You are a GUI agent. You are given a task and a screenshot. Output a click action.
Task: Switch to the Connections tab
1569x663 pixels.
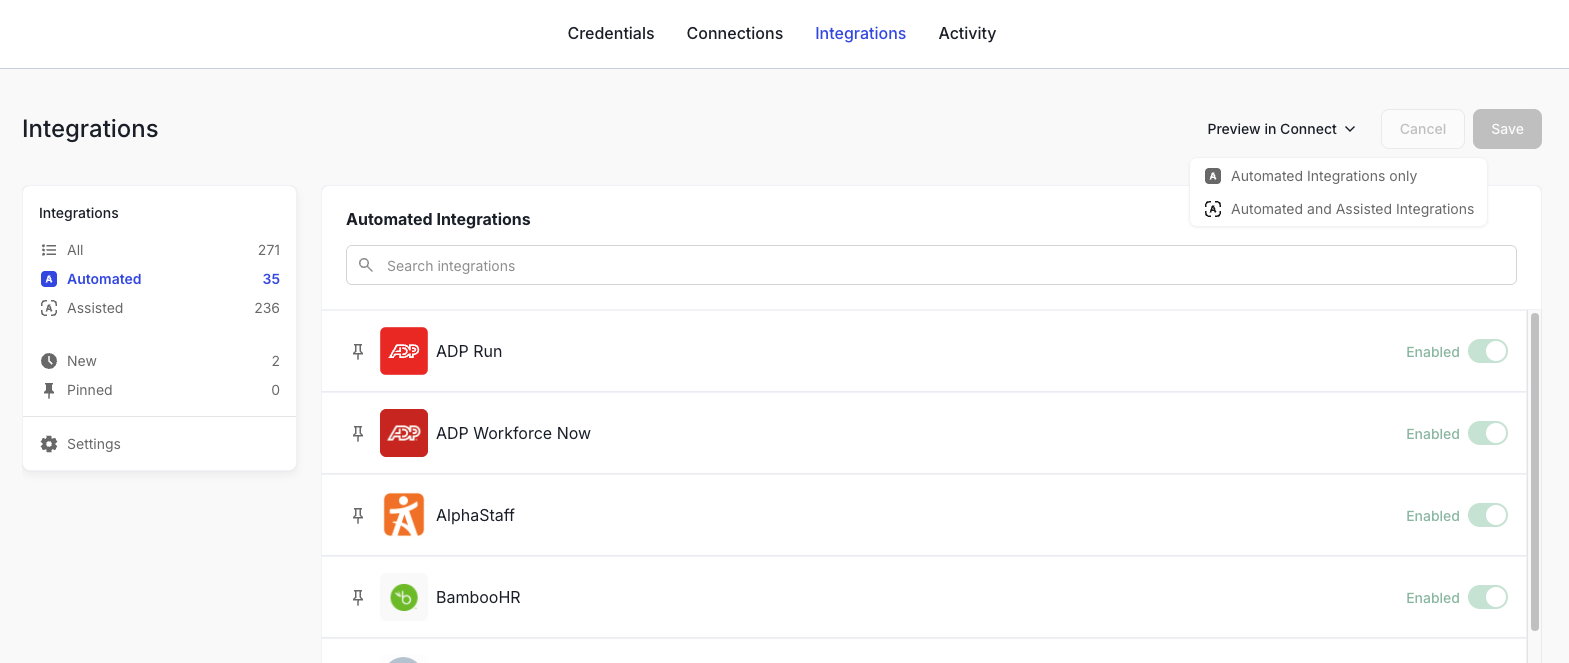(x=735, y=33)
